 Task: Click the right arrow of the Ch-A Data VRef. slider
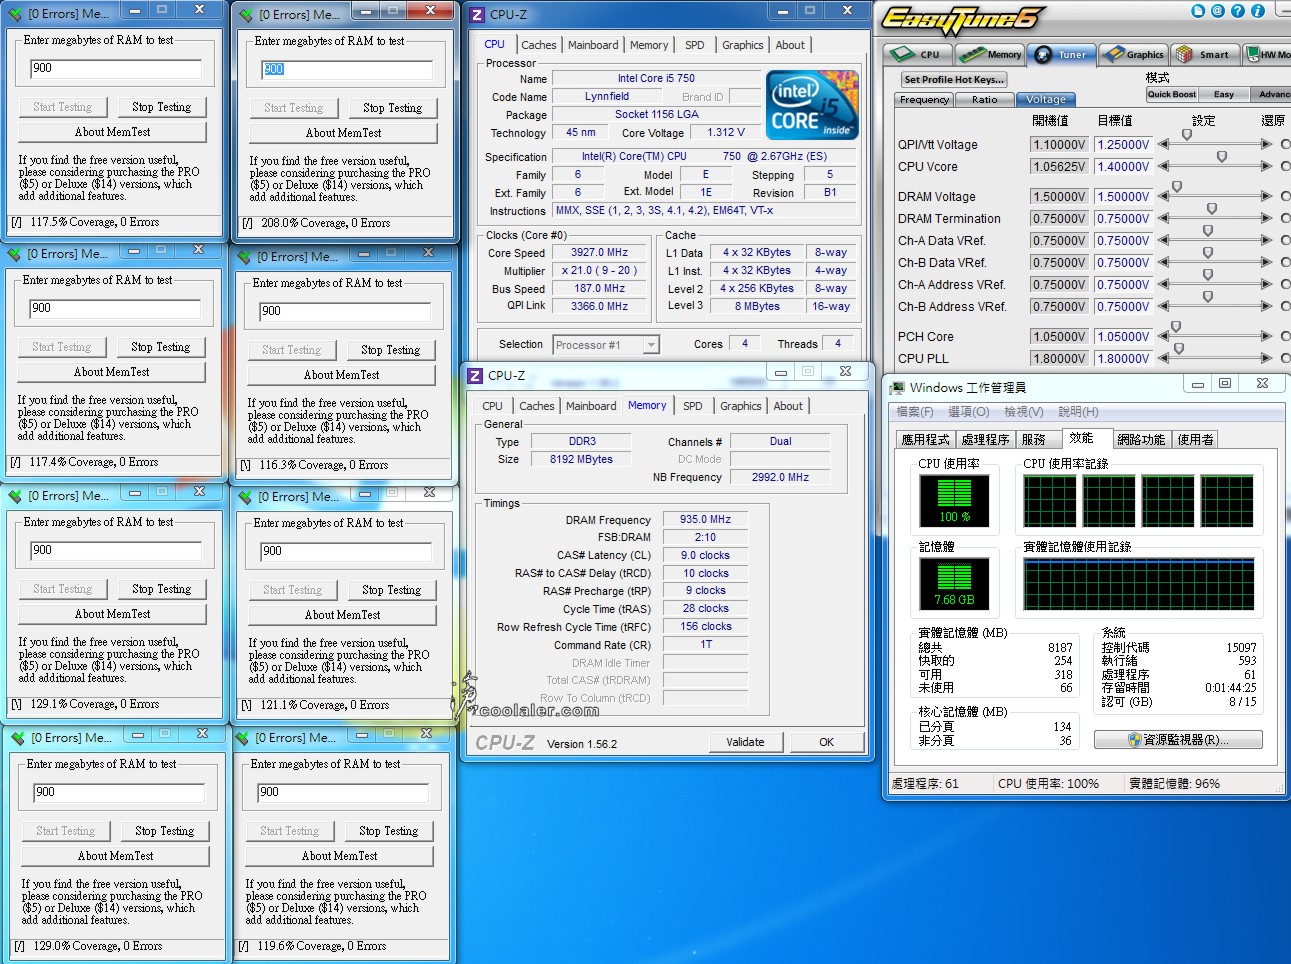coord(1266,241)
